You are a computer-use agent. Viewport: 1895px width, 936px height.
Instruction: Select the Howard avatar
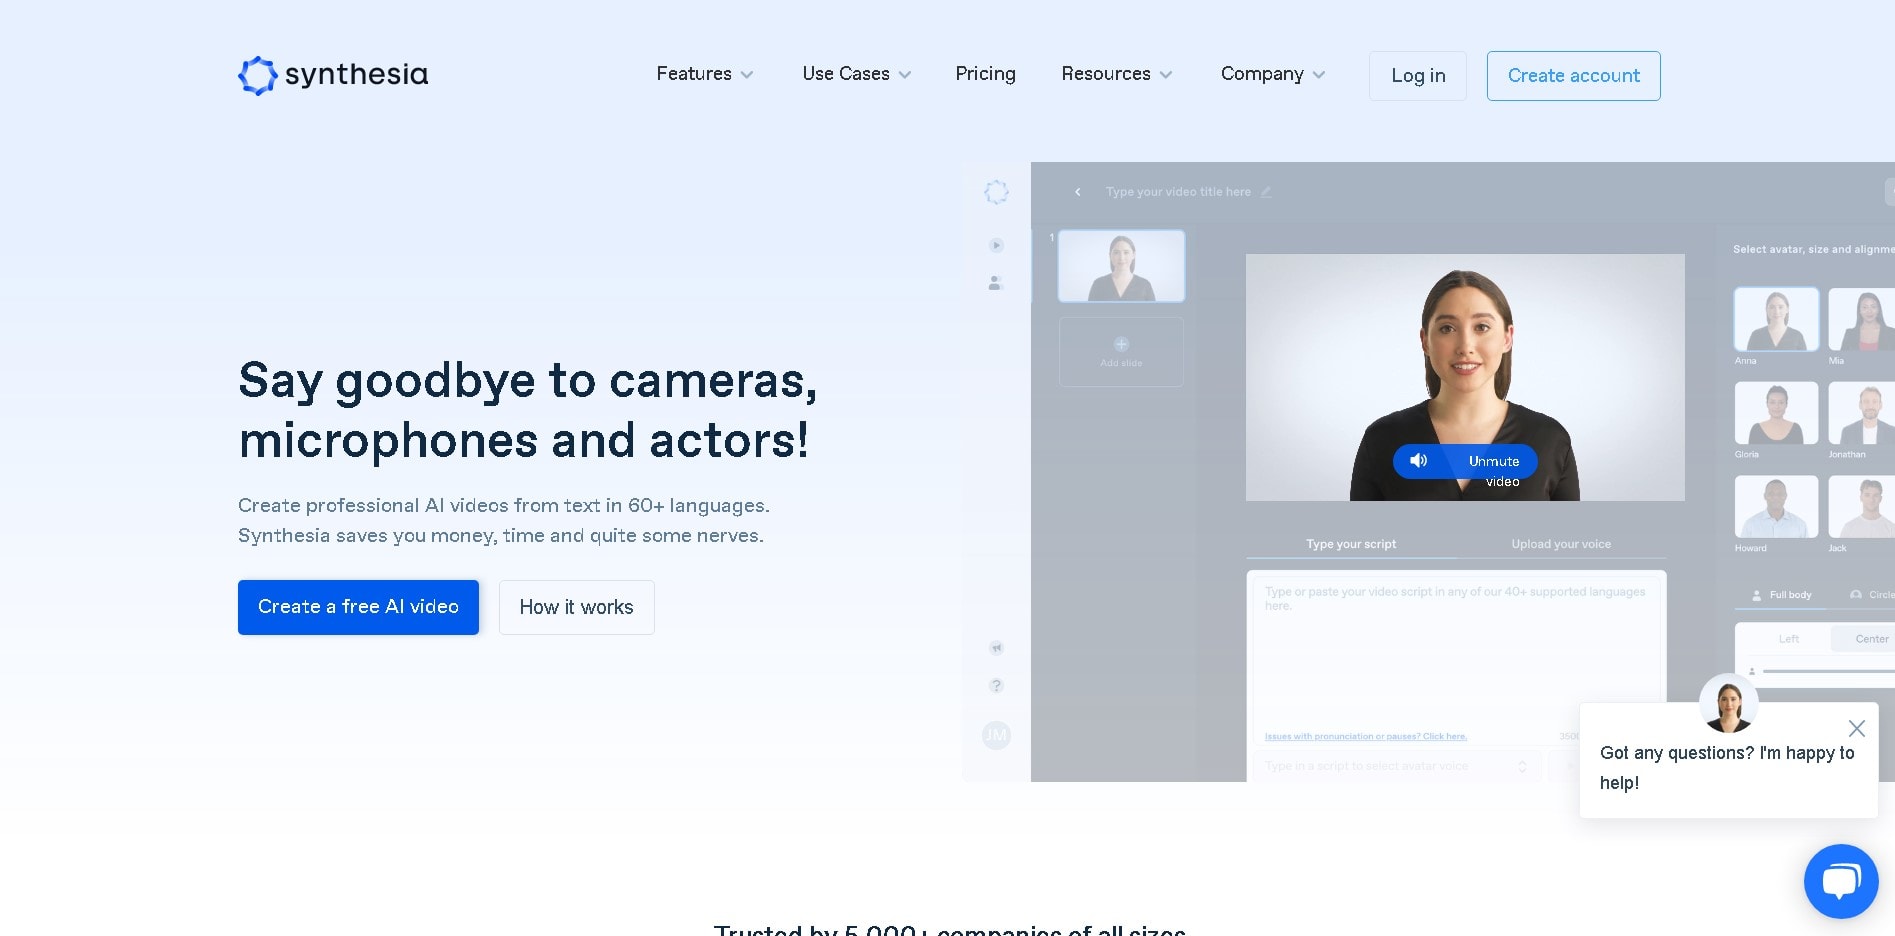point(1776,507)
